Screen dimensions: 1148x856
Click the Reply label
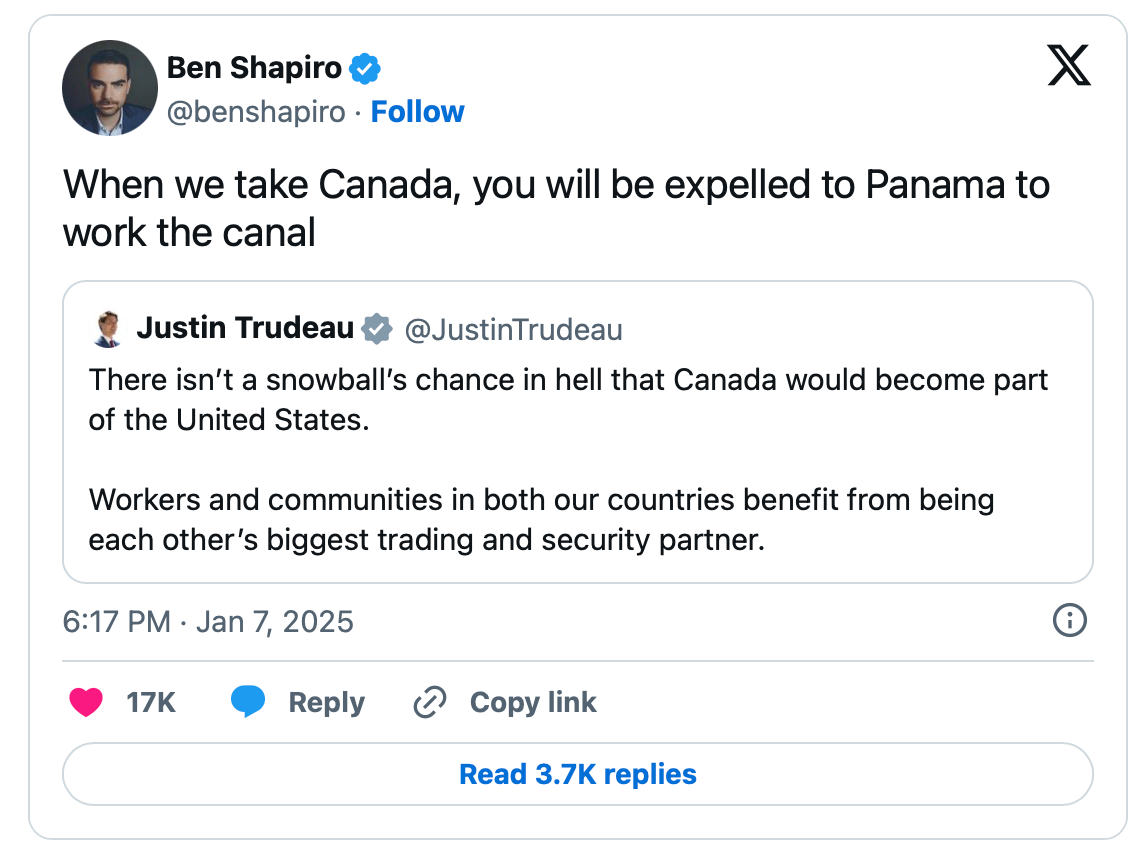pos(327,702)
